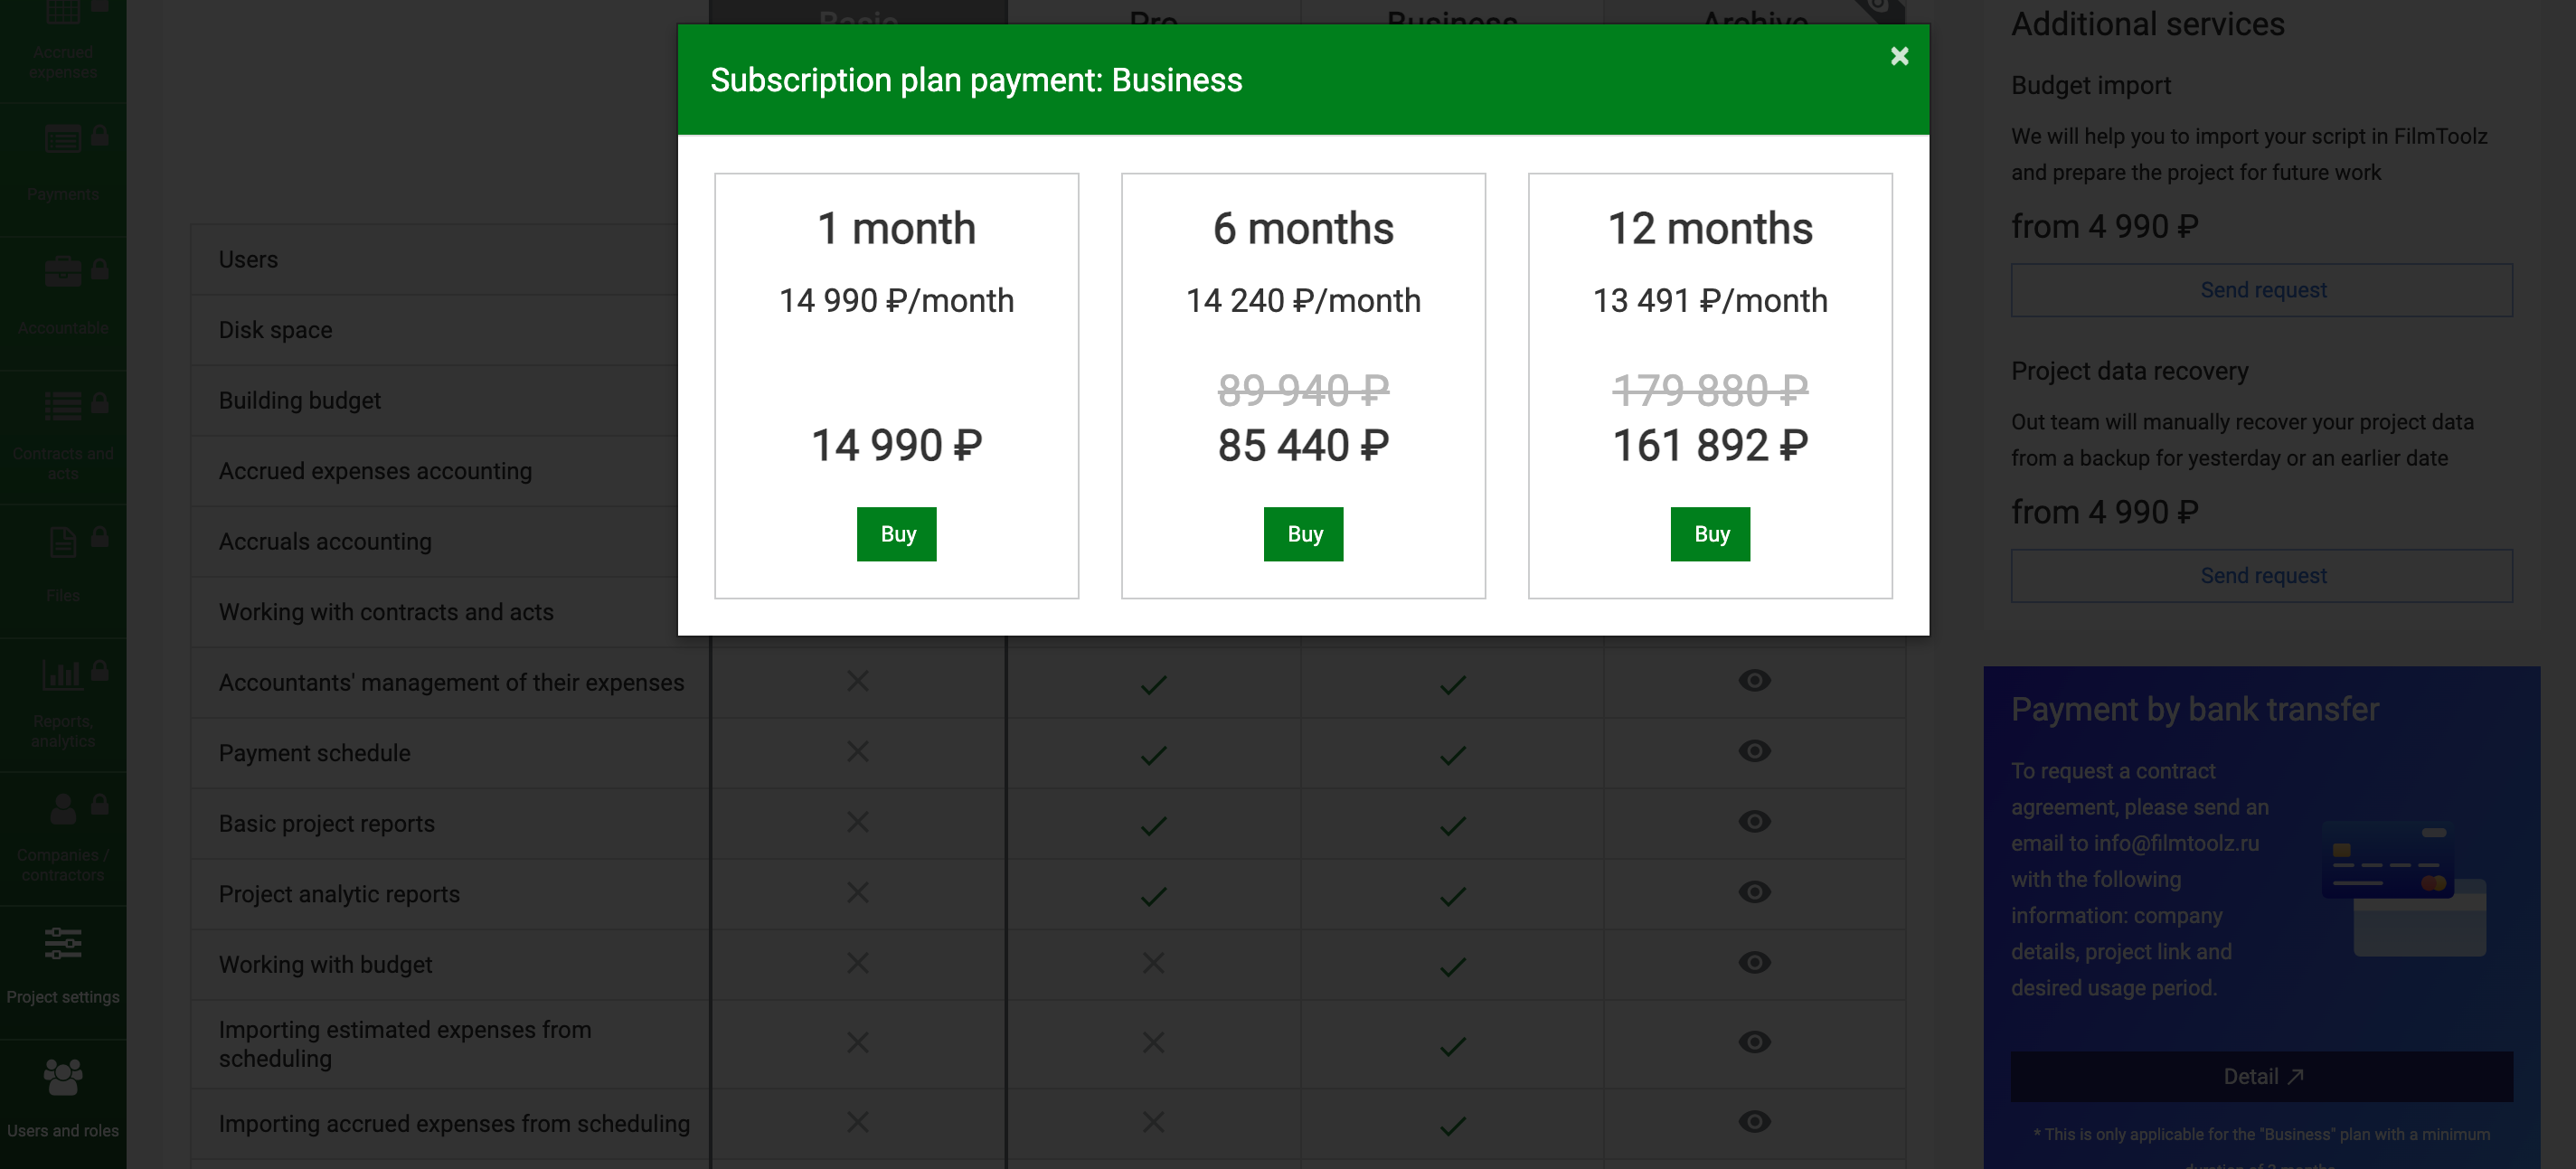
Task: Open Detail link for bank transfer payment
Action: 2262,1077
